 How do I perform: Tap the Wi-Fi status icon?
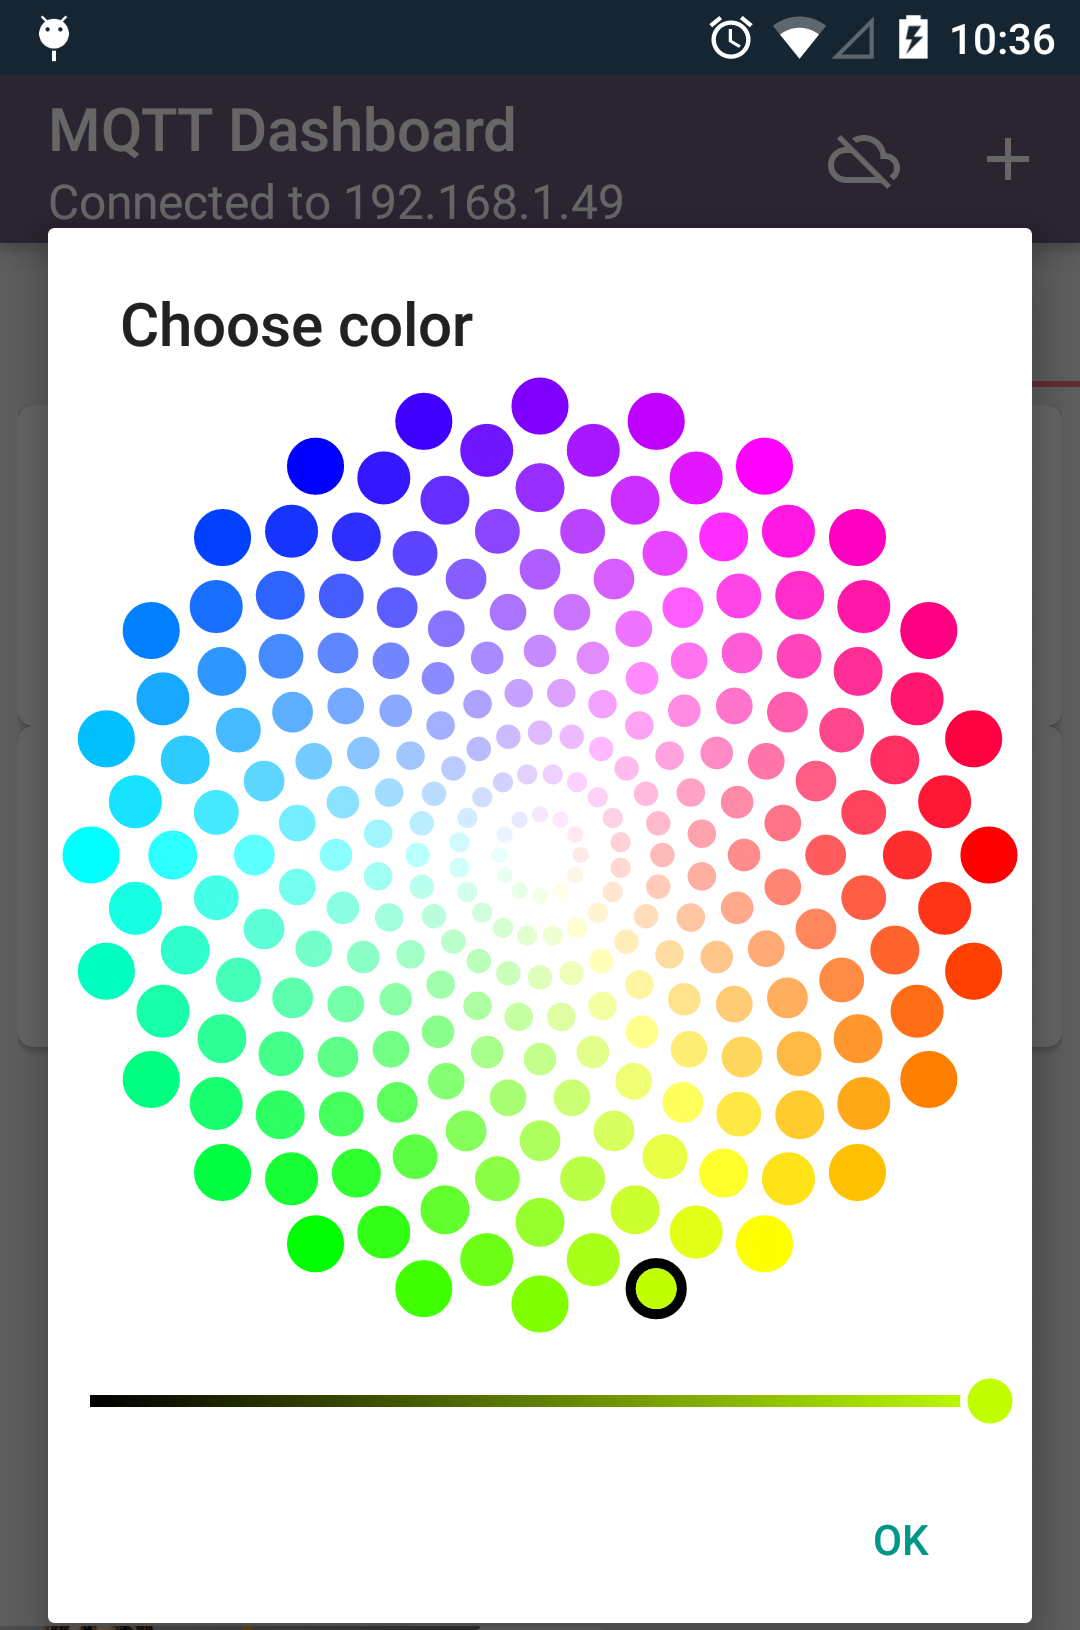[x=798, y=40]
